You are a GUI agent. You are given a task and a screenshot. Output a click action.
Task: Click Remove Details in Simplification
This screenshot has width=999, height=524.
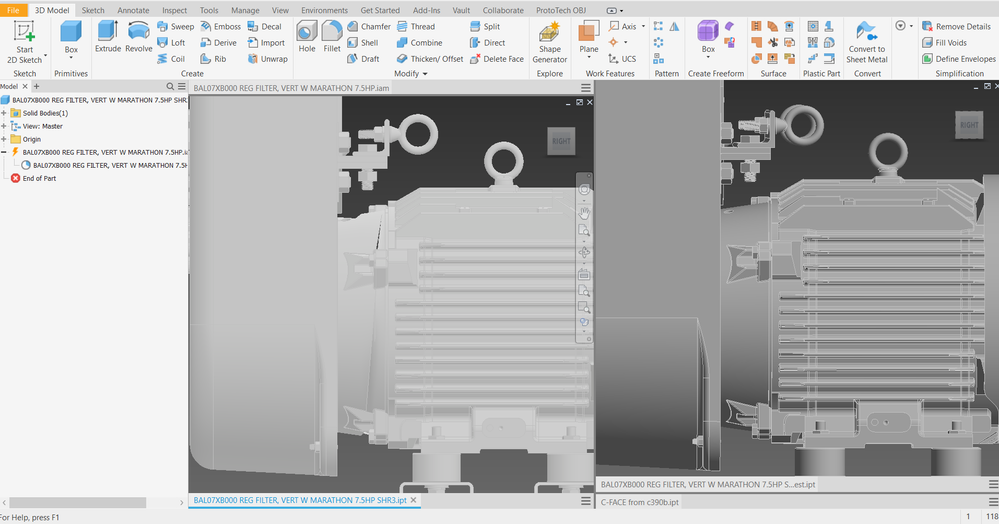click(x=956, y=26)
